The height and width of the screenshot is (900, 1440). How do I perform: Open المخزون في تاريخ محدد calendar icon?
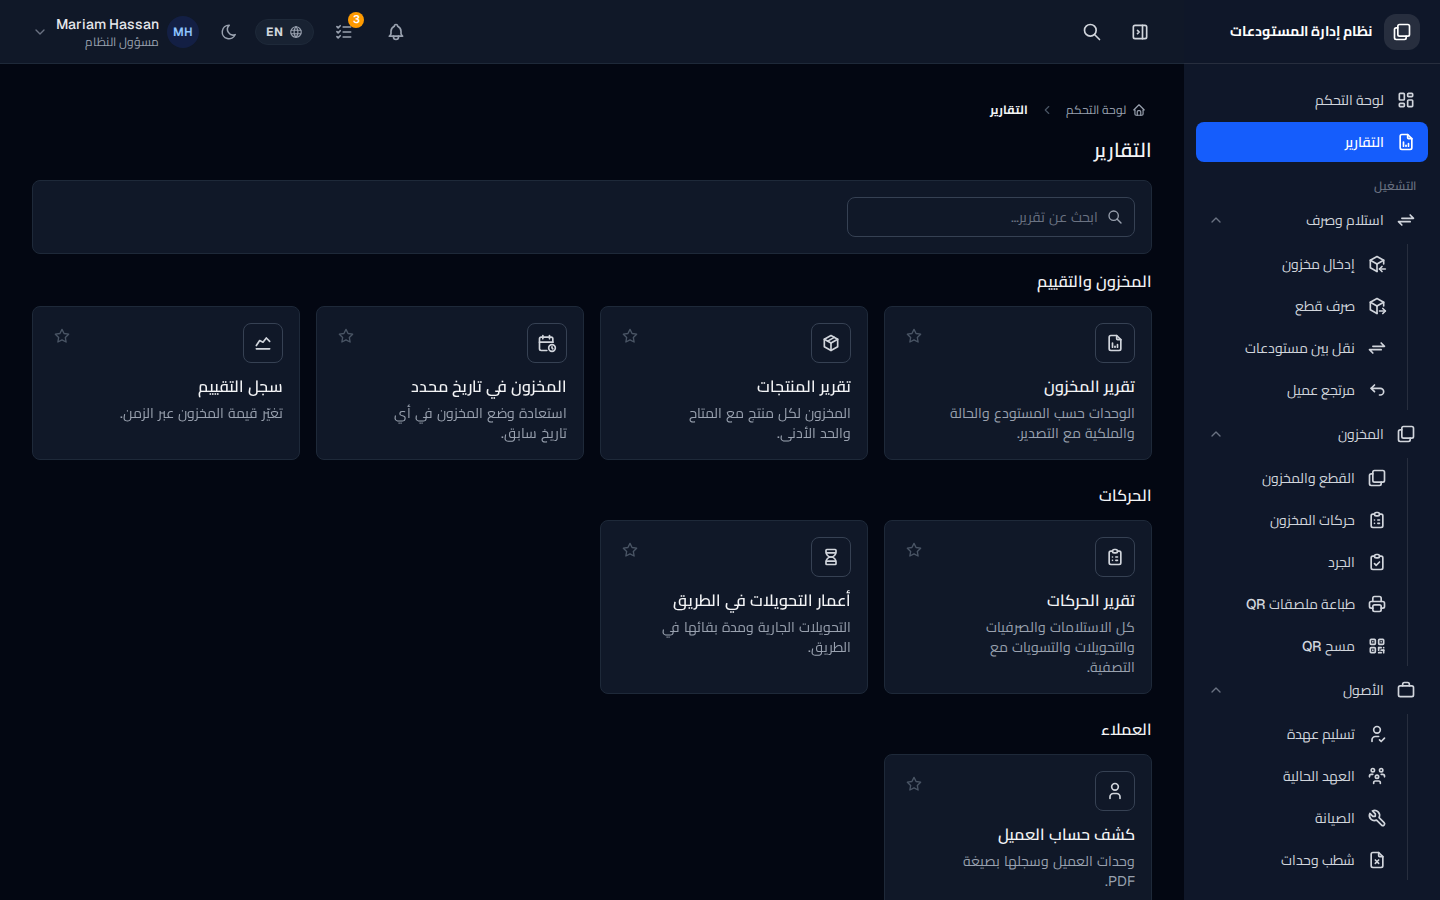tap(547, 343)
